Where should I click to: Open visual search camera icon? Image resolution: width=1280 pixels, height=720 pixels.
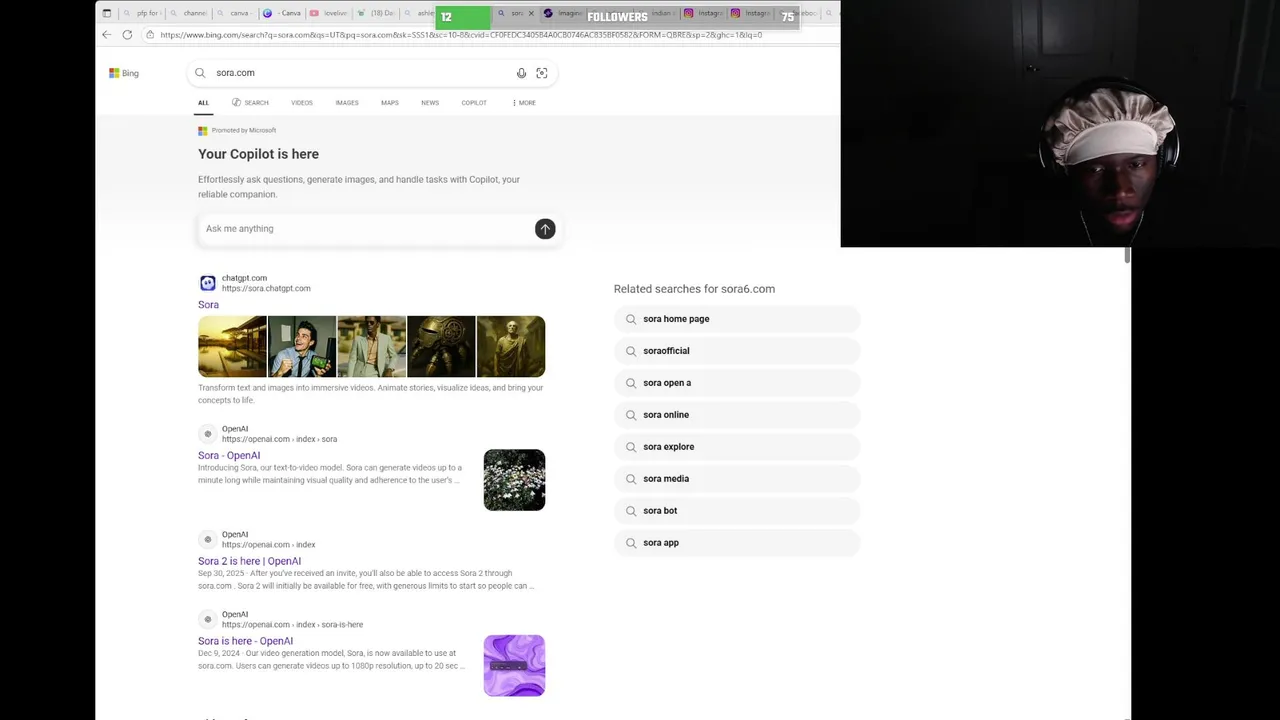(x=542, y=73)
